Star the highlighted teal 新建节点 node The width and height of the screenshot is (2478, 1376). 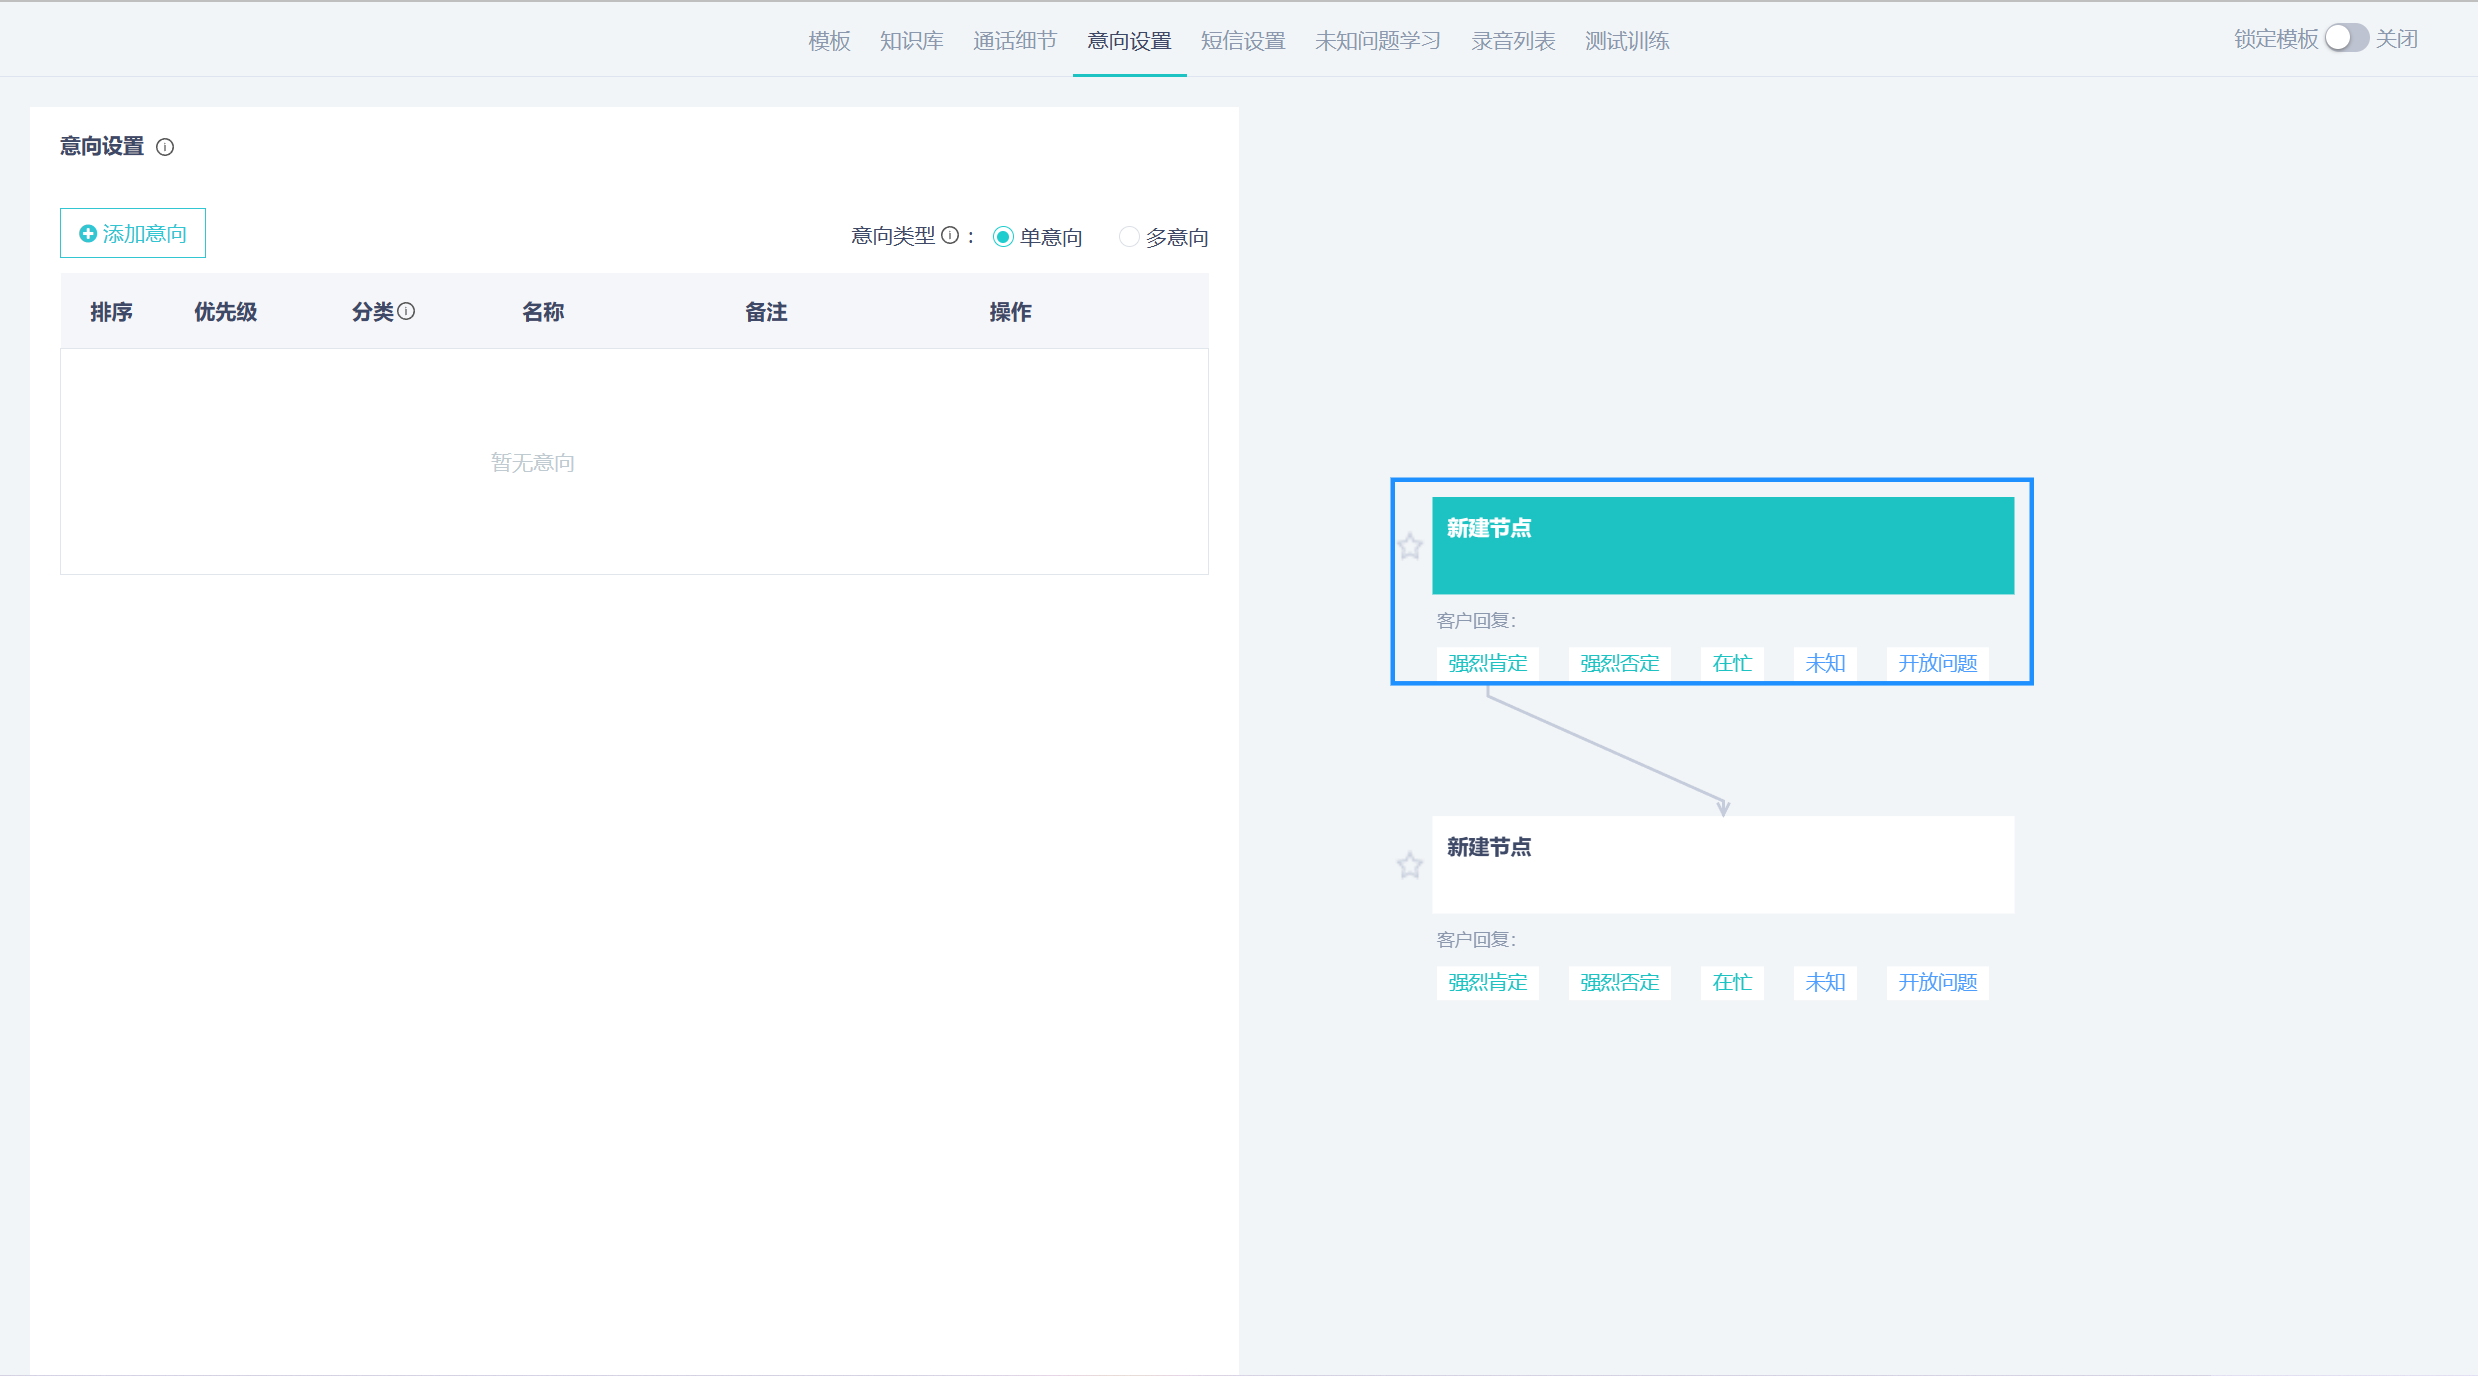click(x=1410, y=546)
